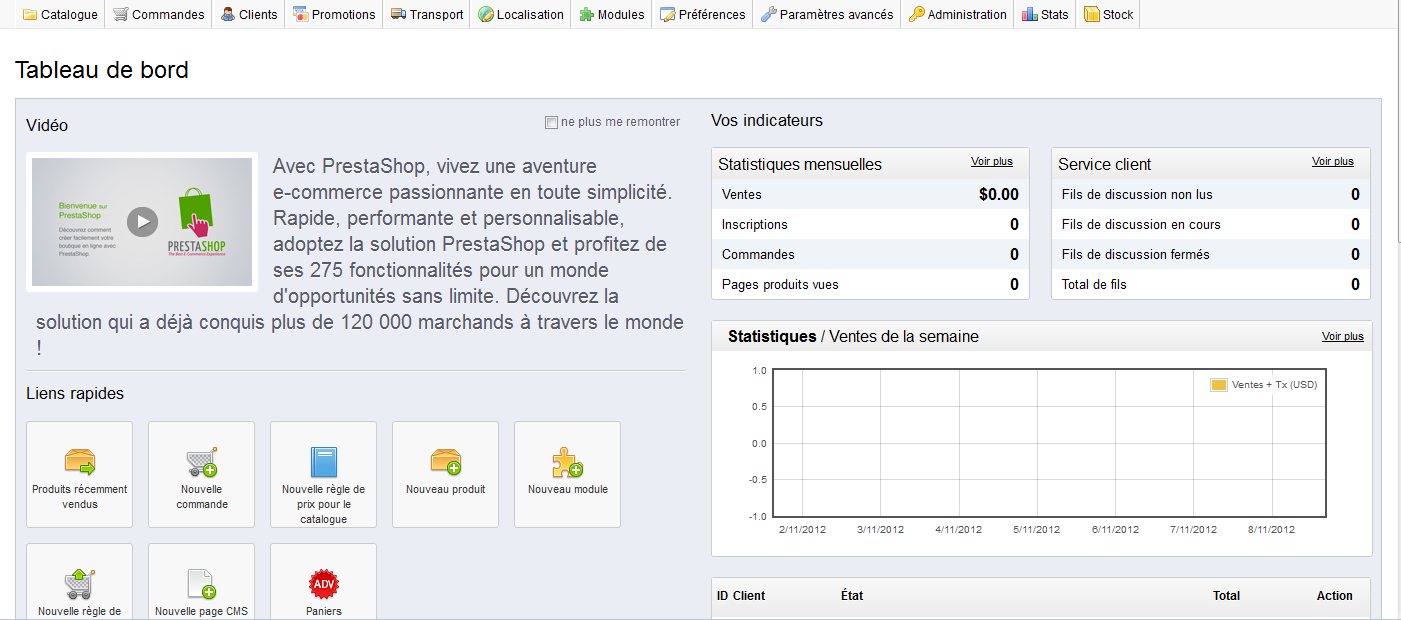Open the Paramètres avancés menu

click(826, 14)
